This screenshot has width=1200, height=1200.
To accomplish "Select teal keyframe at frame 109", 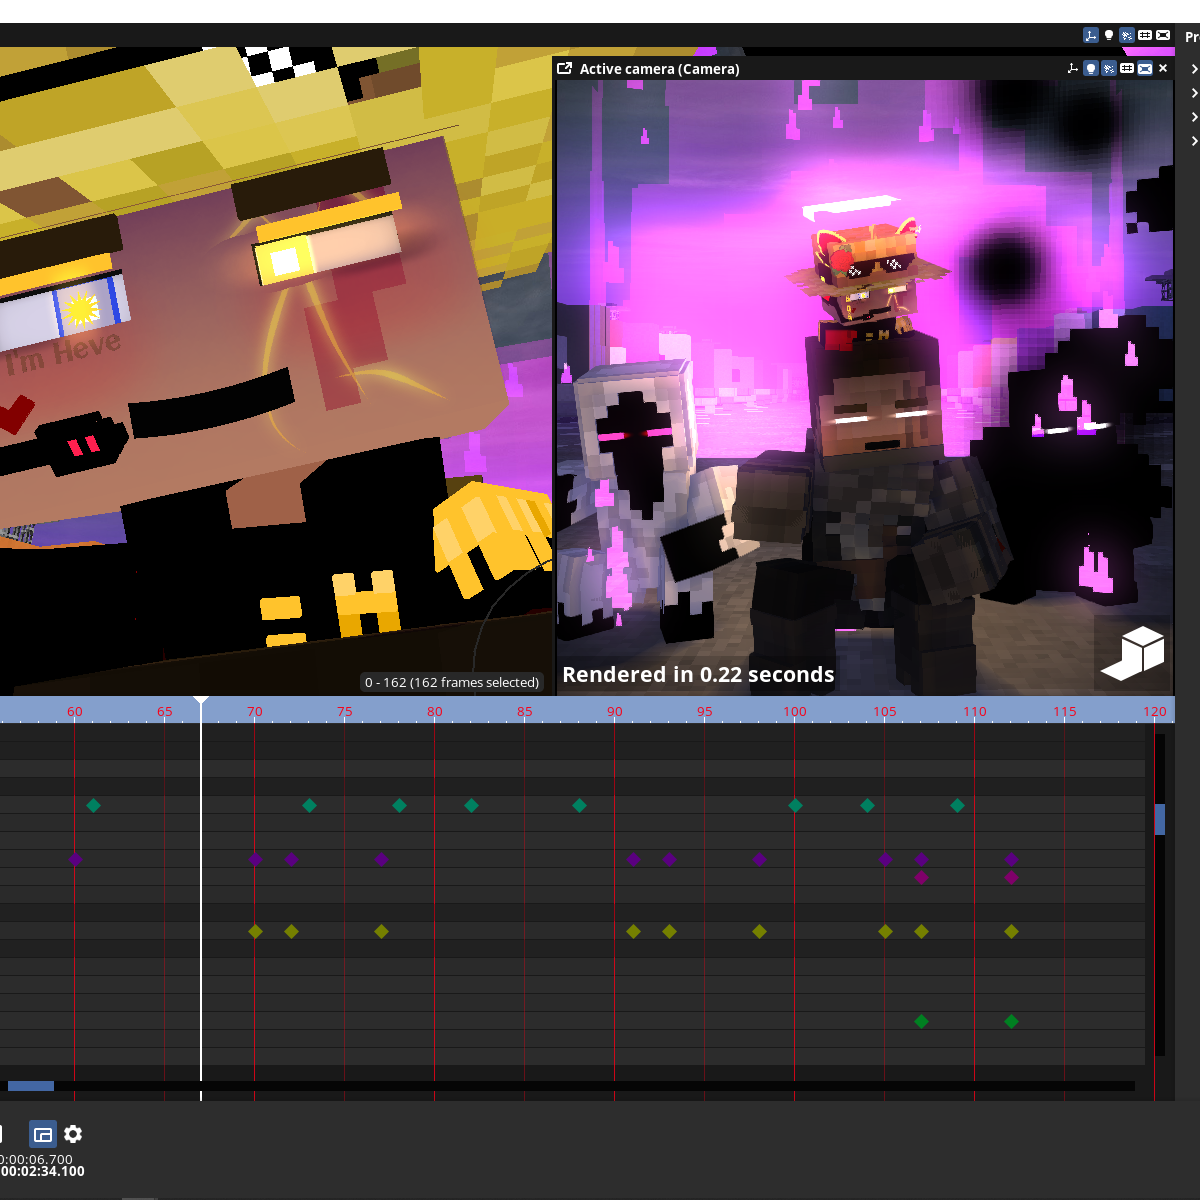I will (957, 805).
